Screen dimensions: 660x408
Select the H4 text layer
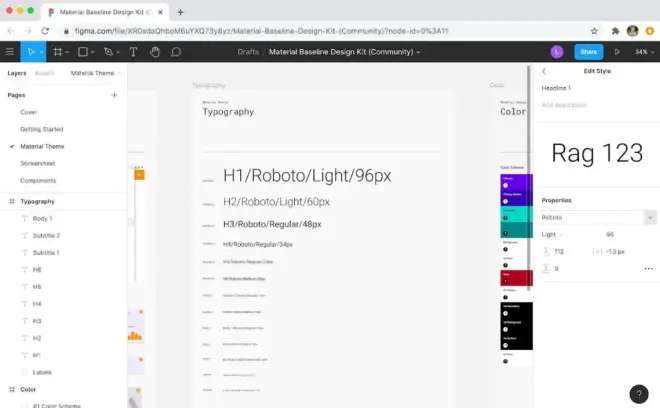click(37, 304)
